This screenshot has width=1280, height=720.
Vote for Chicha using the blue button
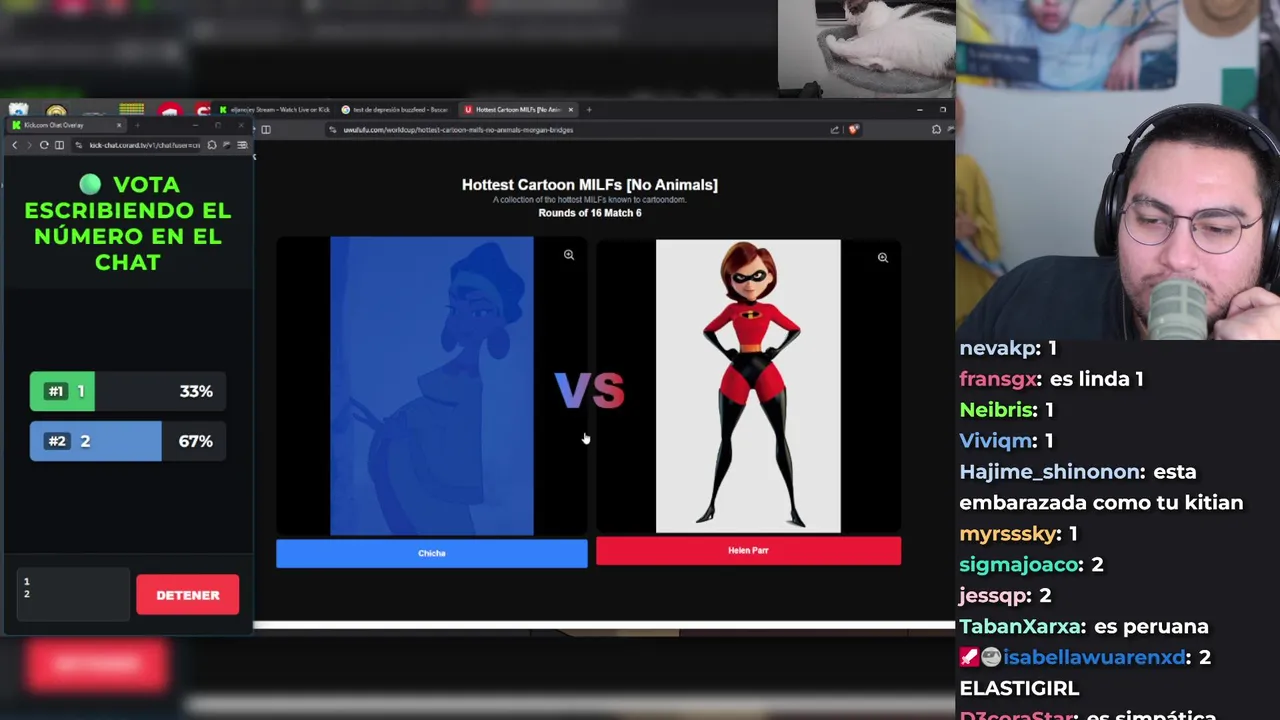[x=432, y=553]
